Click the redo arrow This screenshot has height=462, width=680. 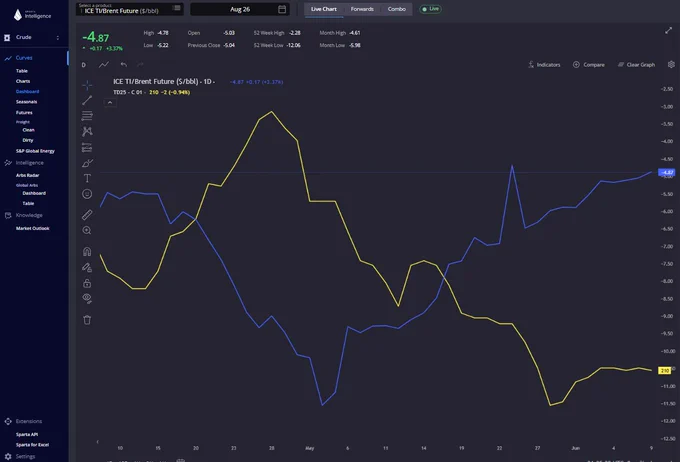click(x=140, y=65)
